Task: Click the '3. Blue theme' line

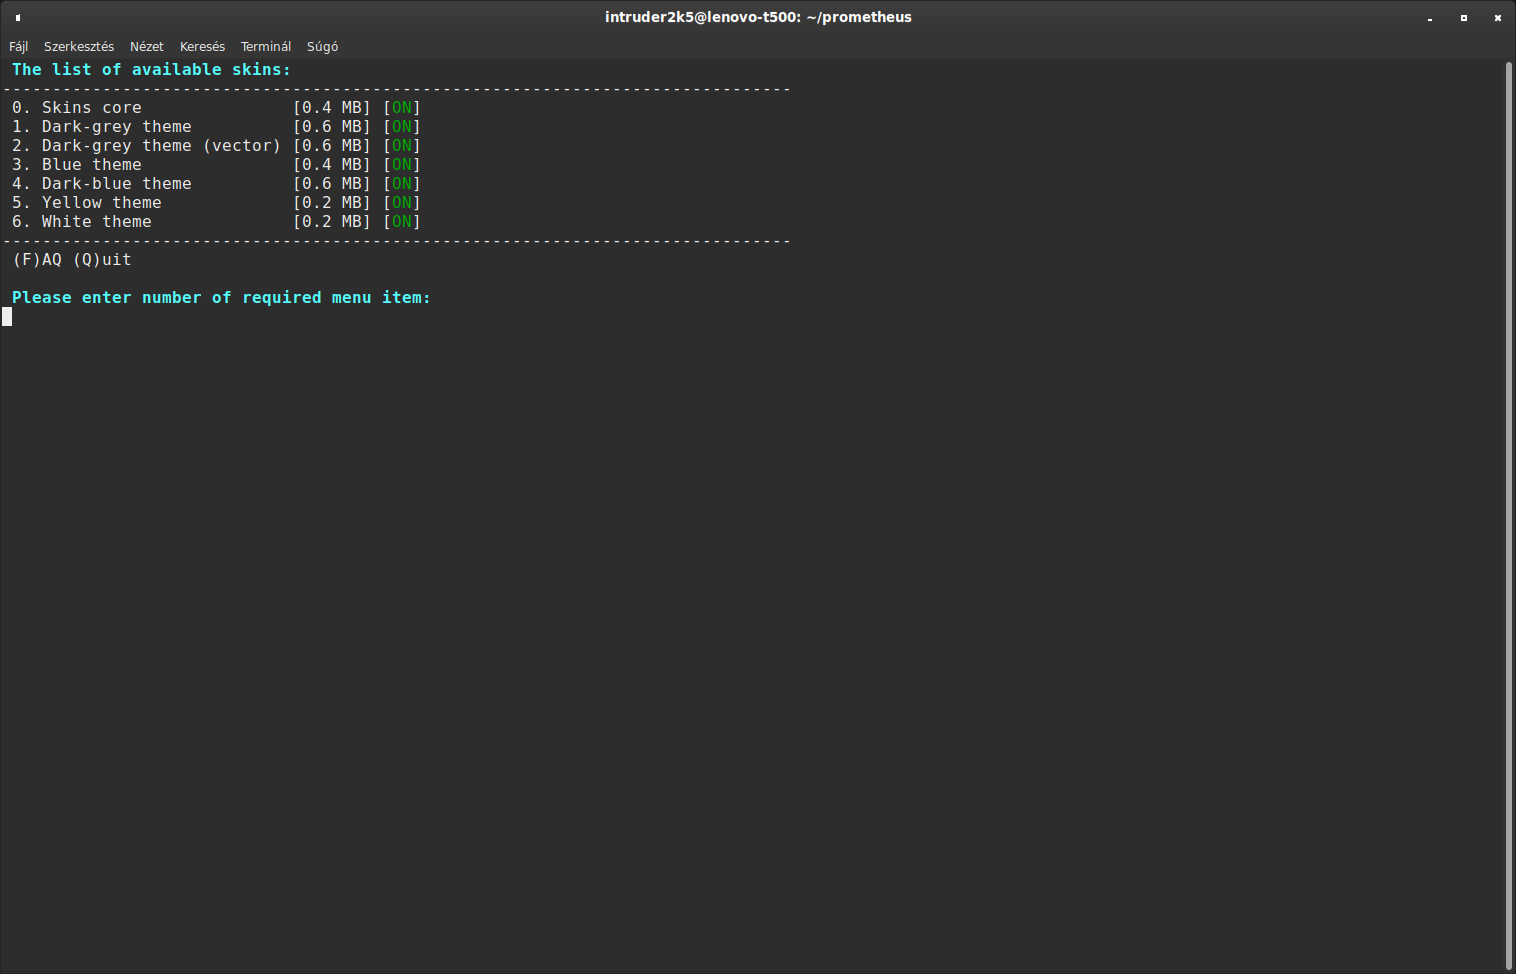Action: click(x=216, y=165)
